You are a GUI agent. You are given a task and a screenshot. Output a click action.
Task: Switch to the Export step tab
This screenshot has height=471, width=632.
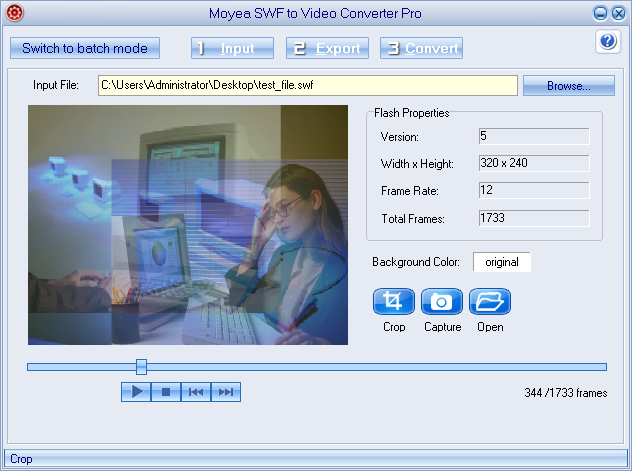pyautogui.click(x=327, y=48)
